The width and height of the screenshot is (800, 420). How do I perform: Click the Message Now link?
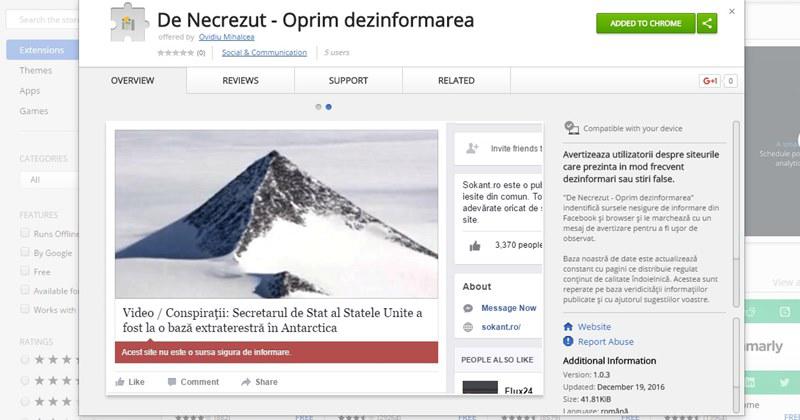[x=509, y=308]
